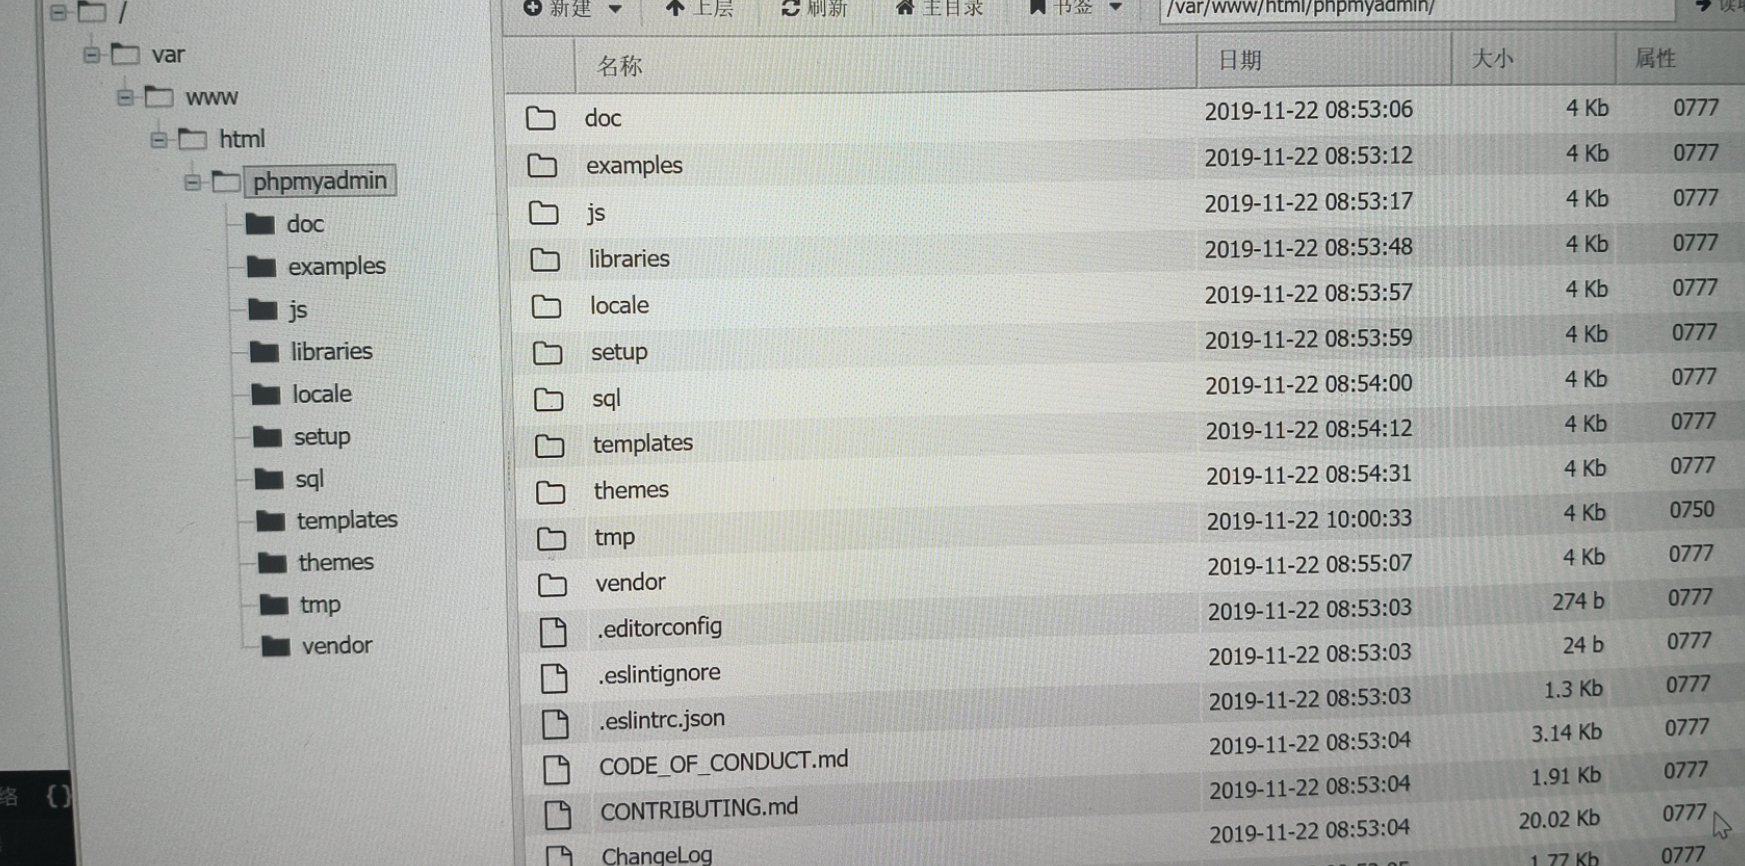Open examples folder in left tree
This screenshot has width=1745, height=866.
(336, 266)
